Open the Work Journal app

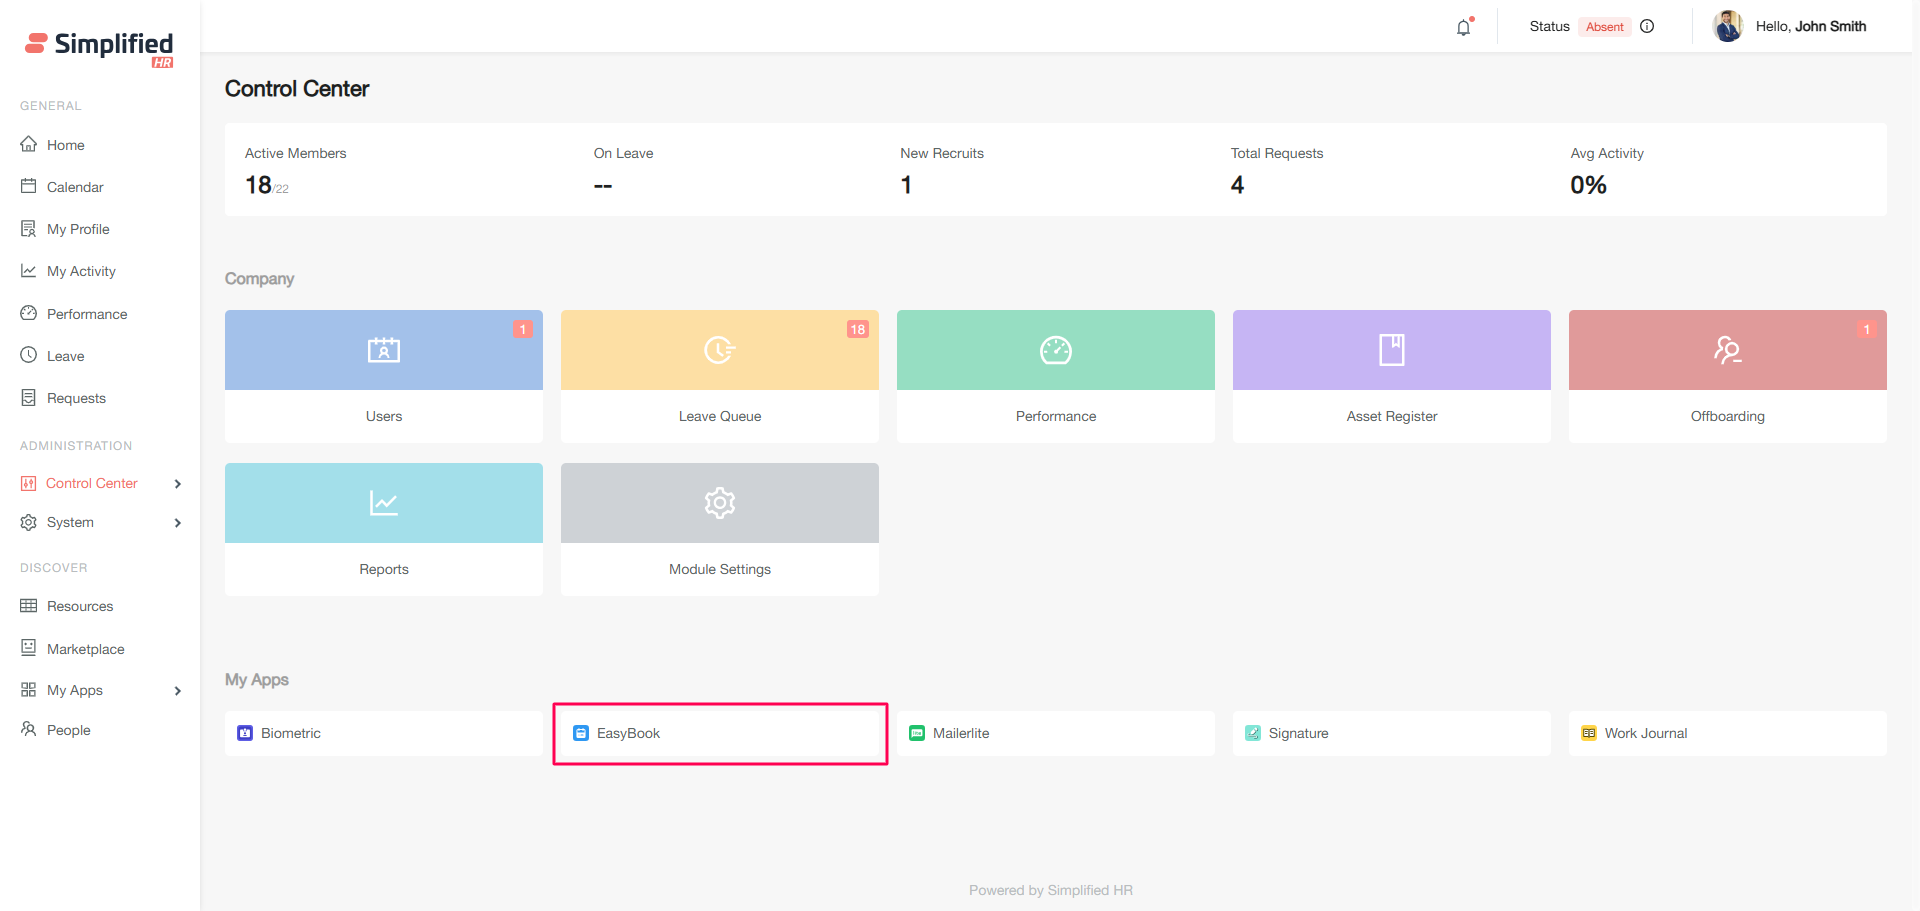1645,733
